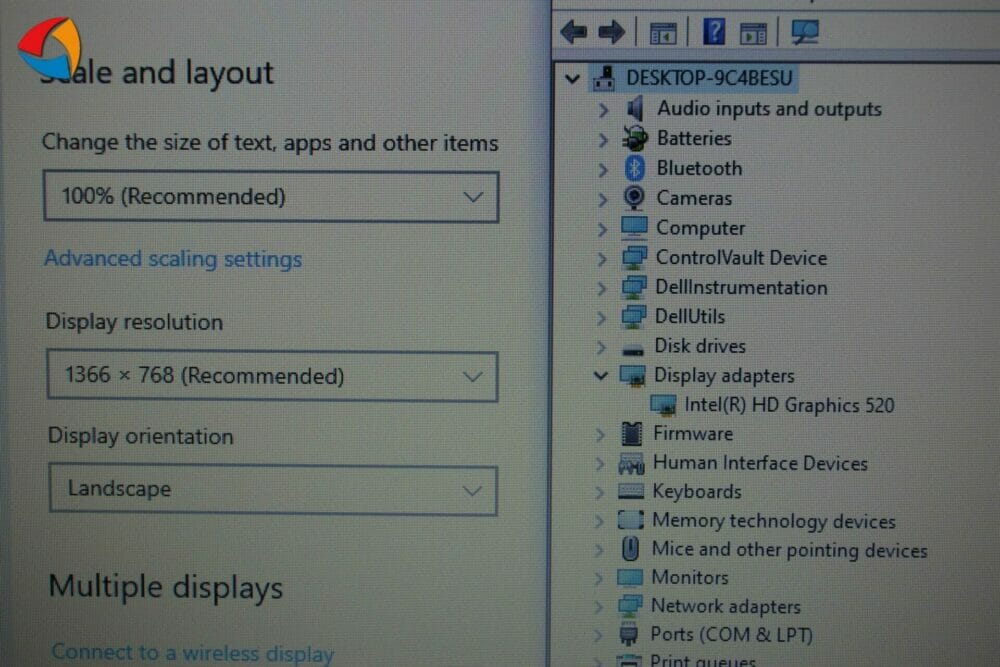Click the ControlVault Device icon
1000x667 pixels.
click(x=634, y=258)
